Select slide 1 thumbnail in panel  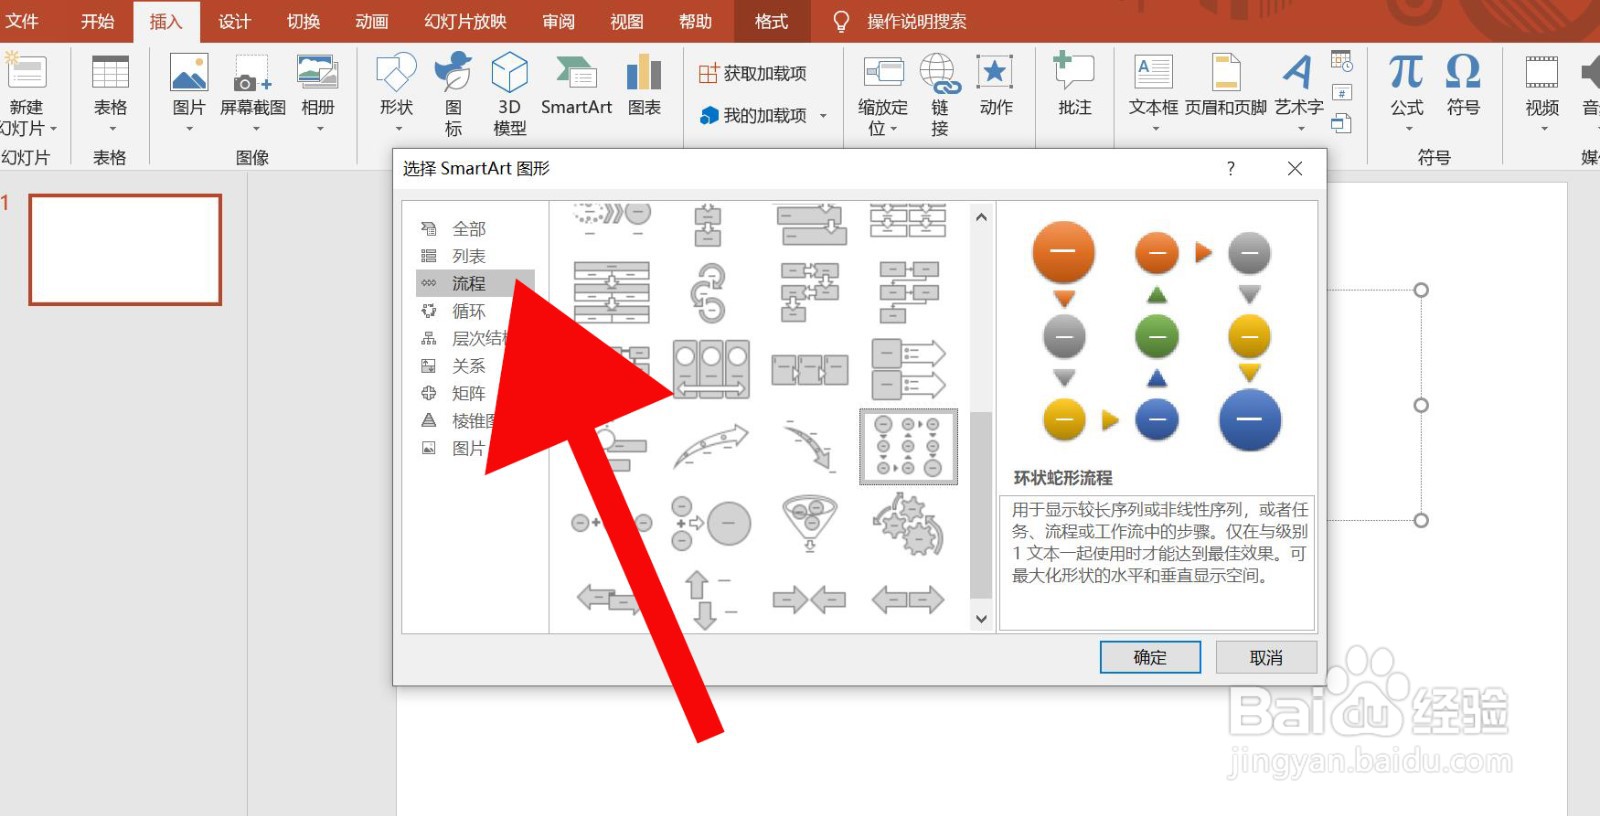click(x=125, y=249)
